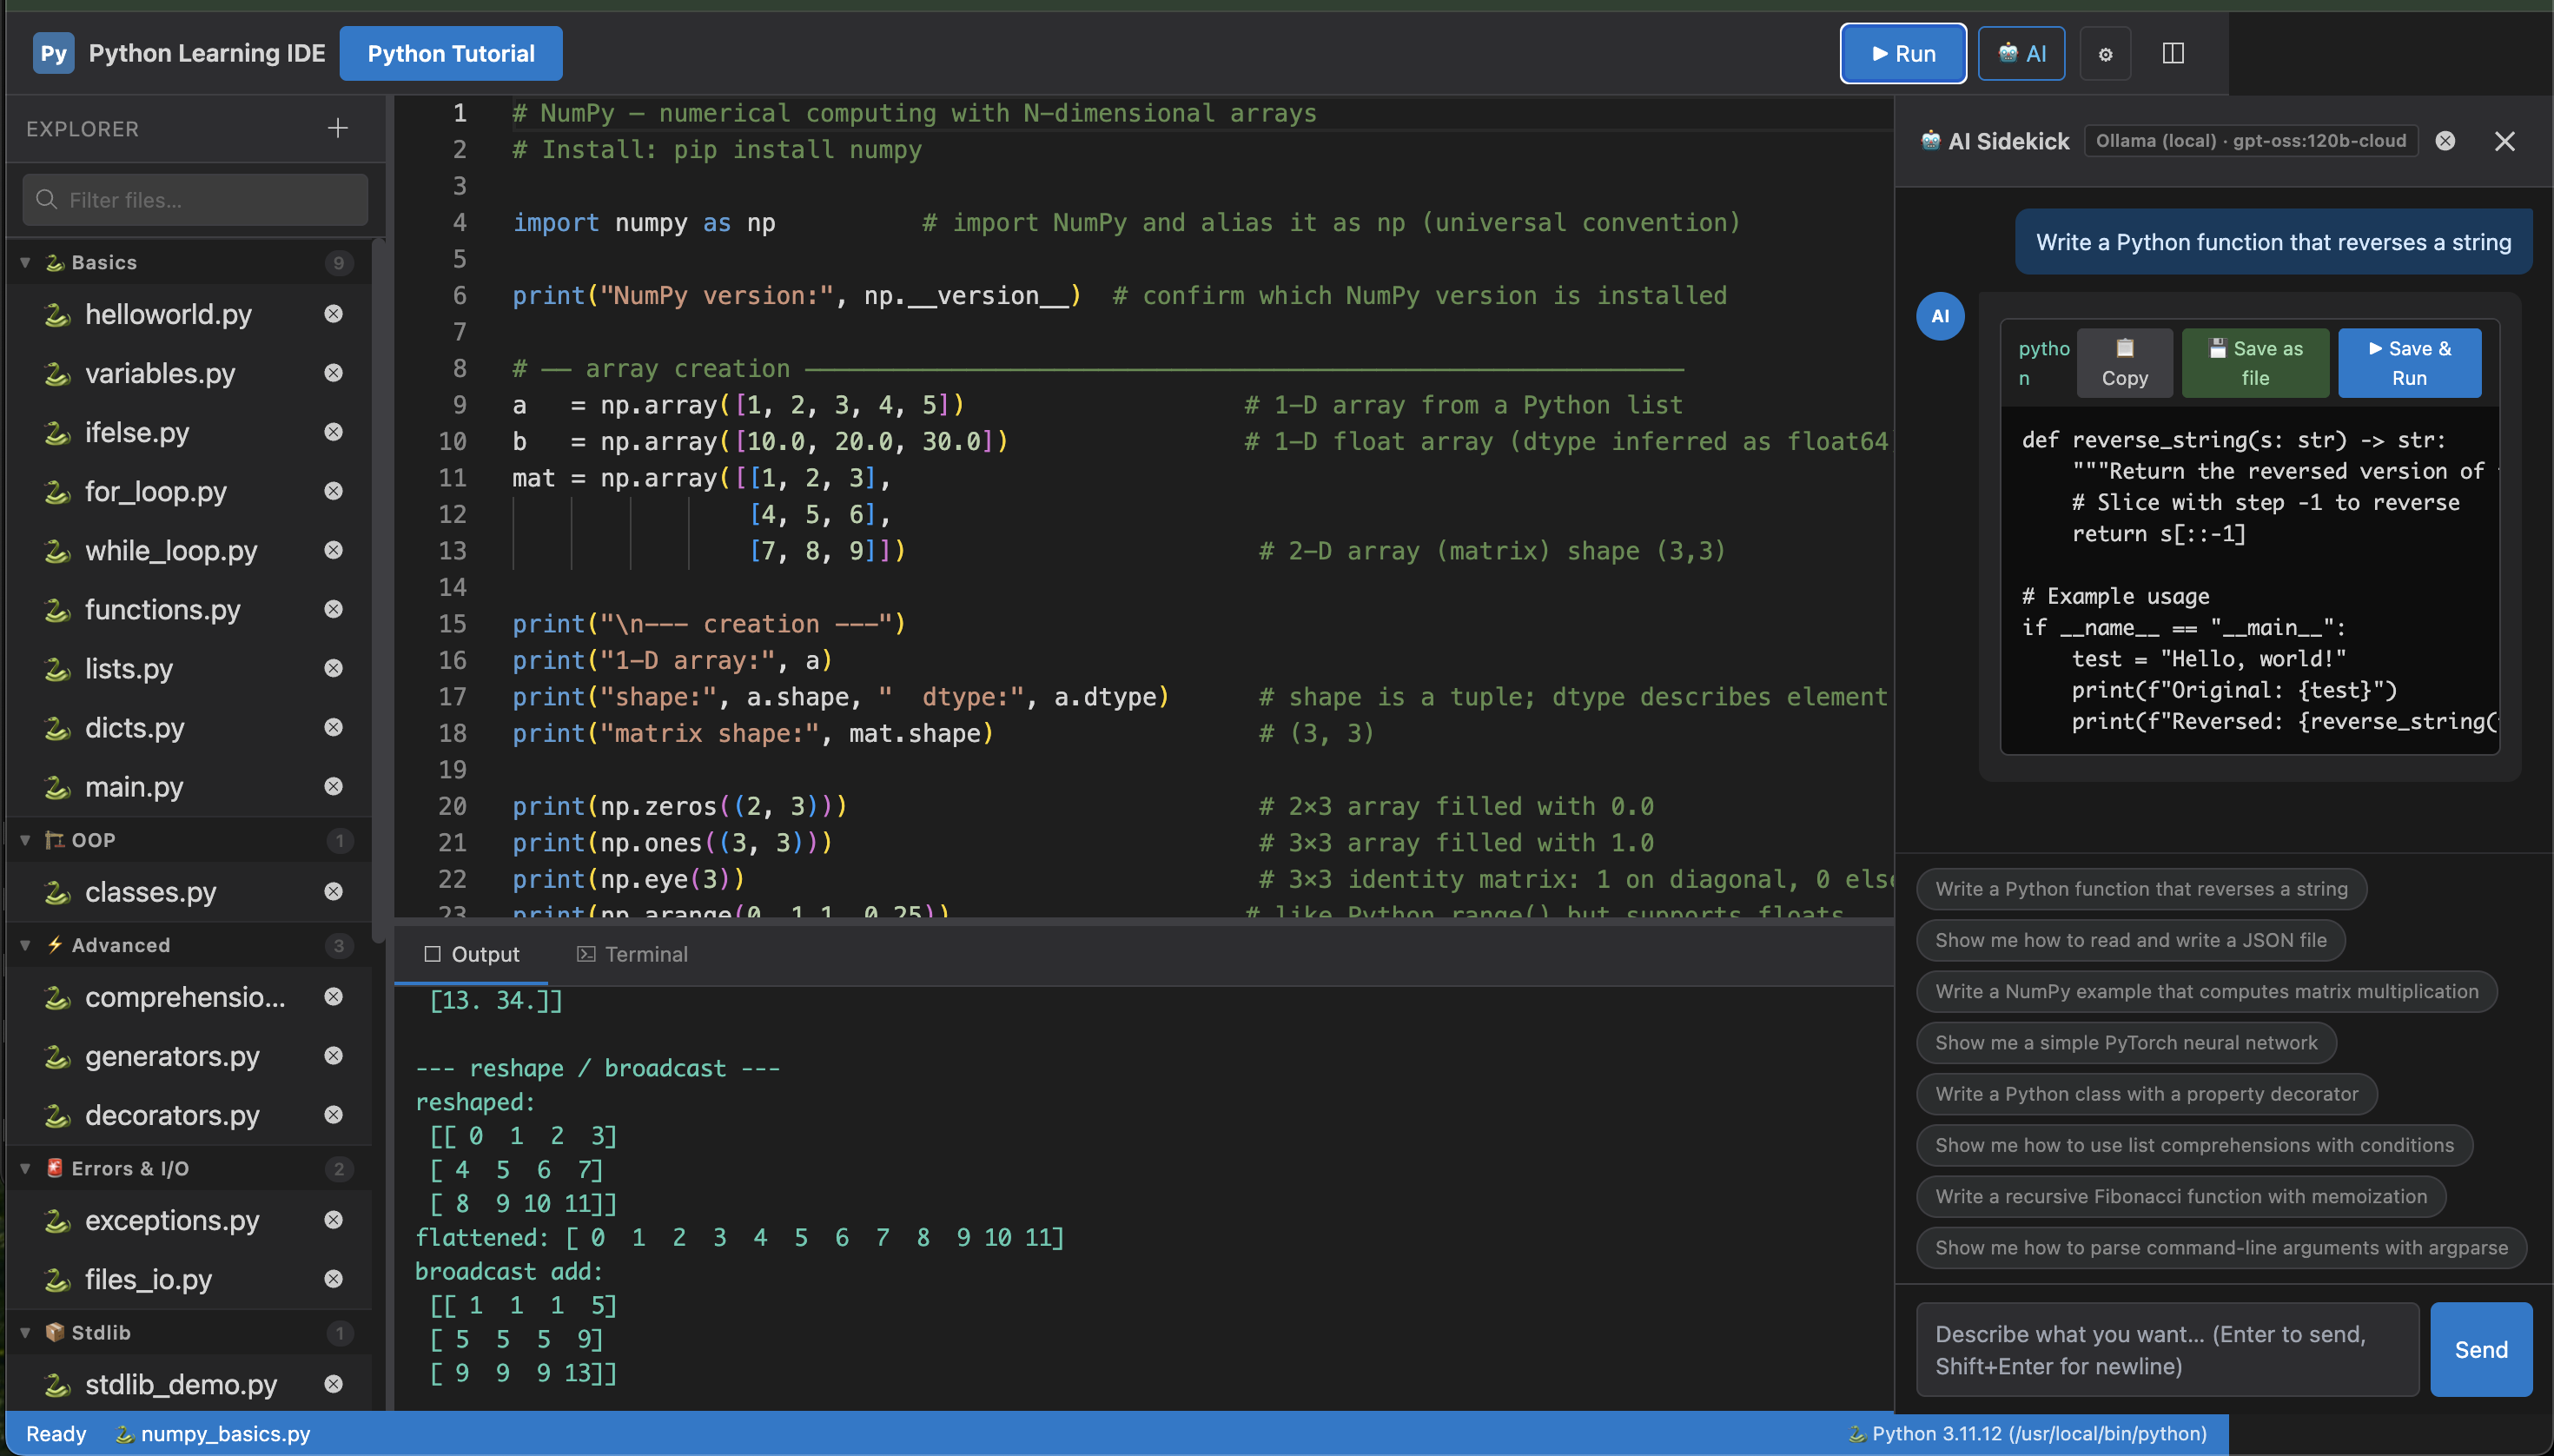This screenshot has width=2554, height=1456.
Task: Delete variables.py with its x icon
Action: click(x=334, y=373)
